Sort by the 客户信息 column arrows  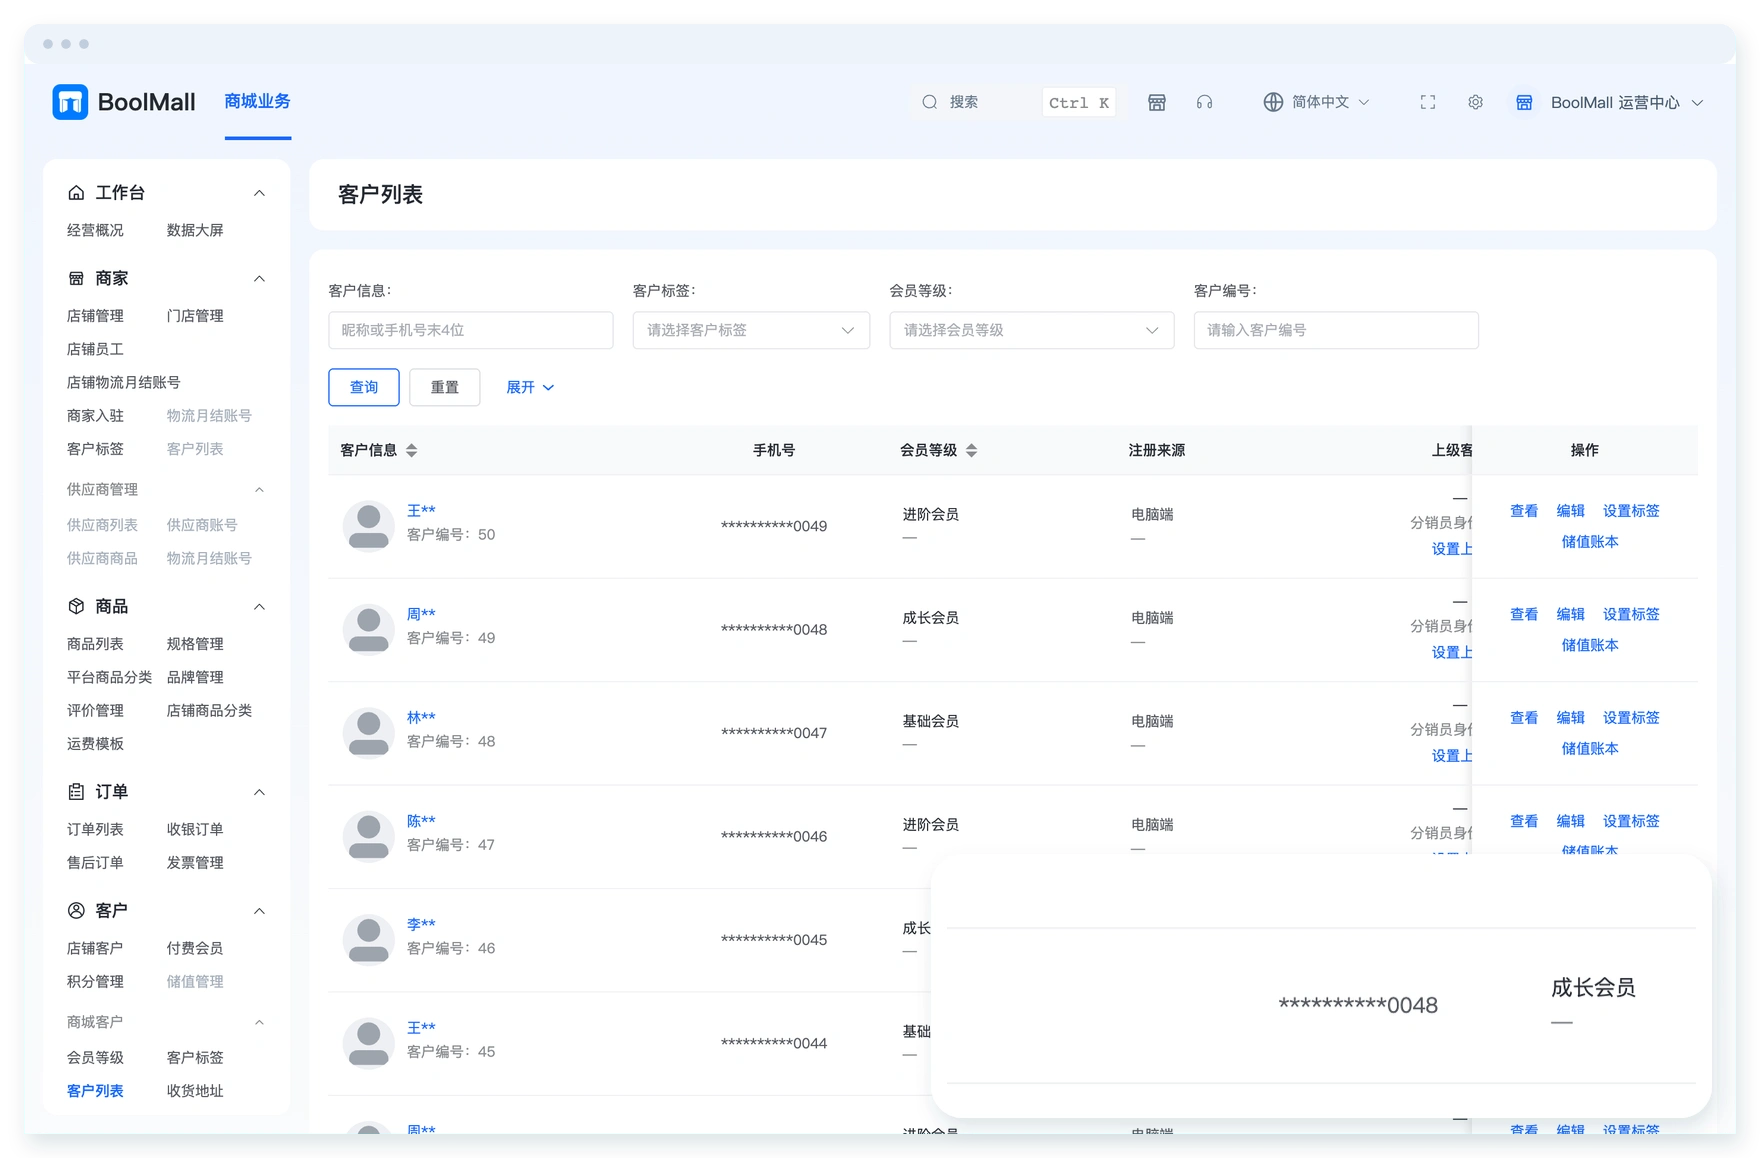coord(412,450)
